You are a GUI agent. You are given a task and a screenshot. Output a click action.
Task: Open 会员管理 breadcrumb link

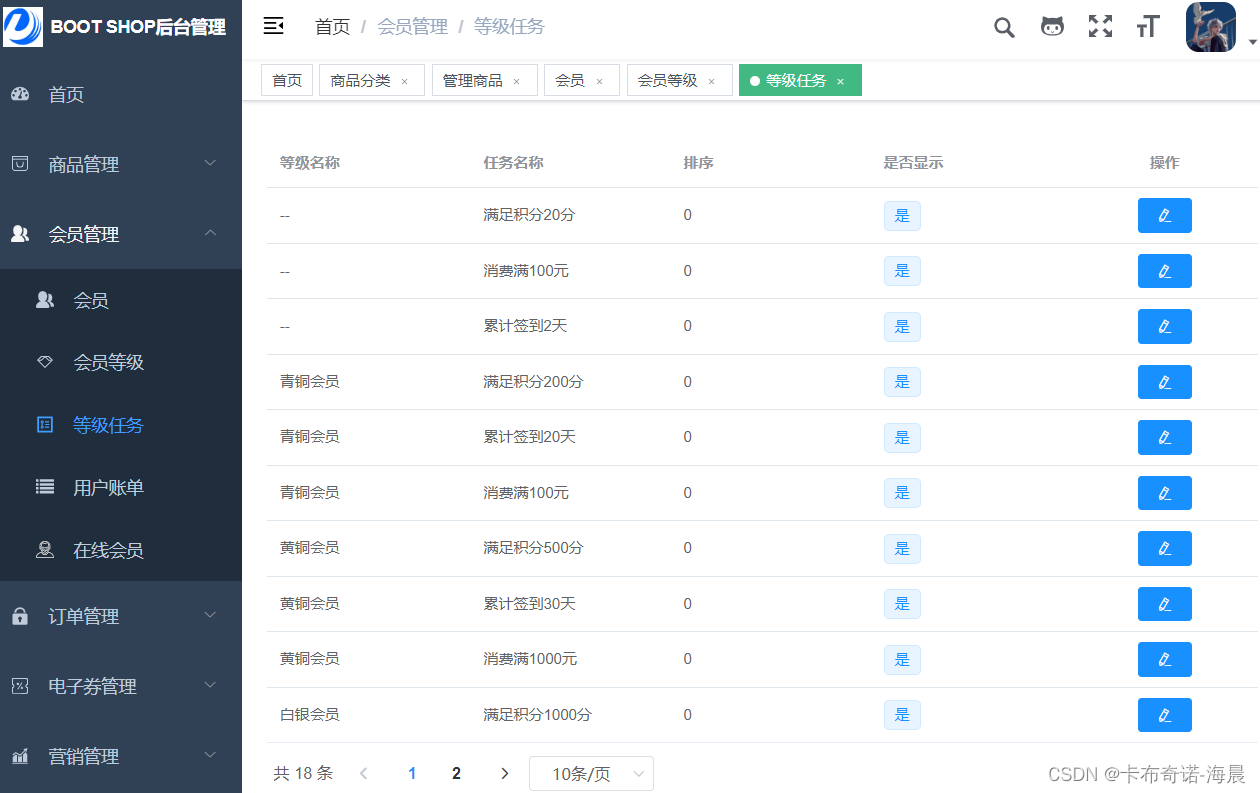point(412,27)
